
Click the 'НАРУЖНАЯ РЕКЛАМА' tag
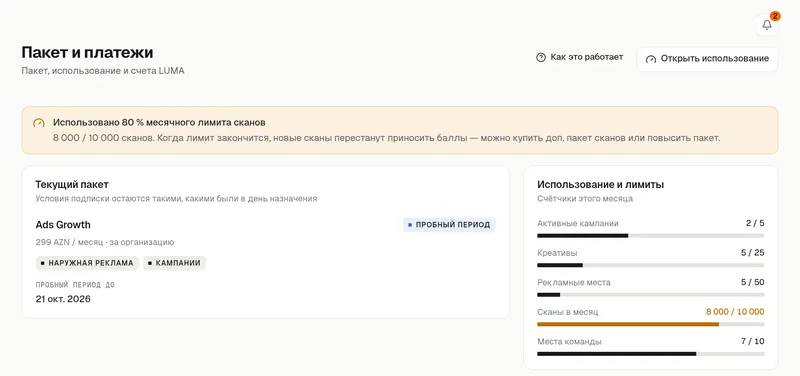87,263
